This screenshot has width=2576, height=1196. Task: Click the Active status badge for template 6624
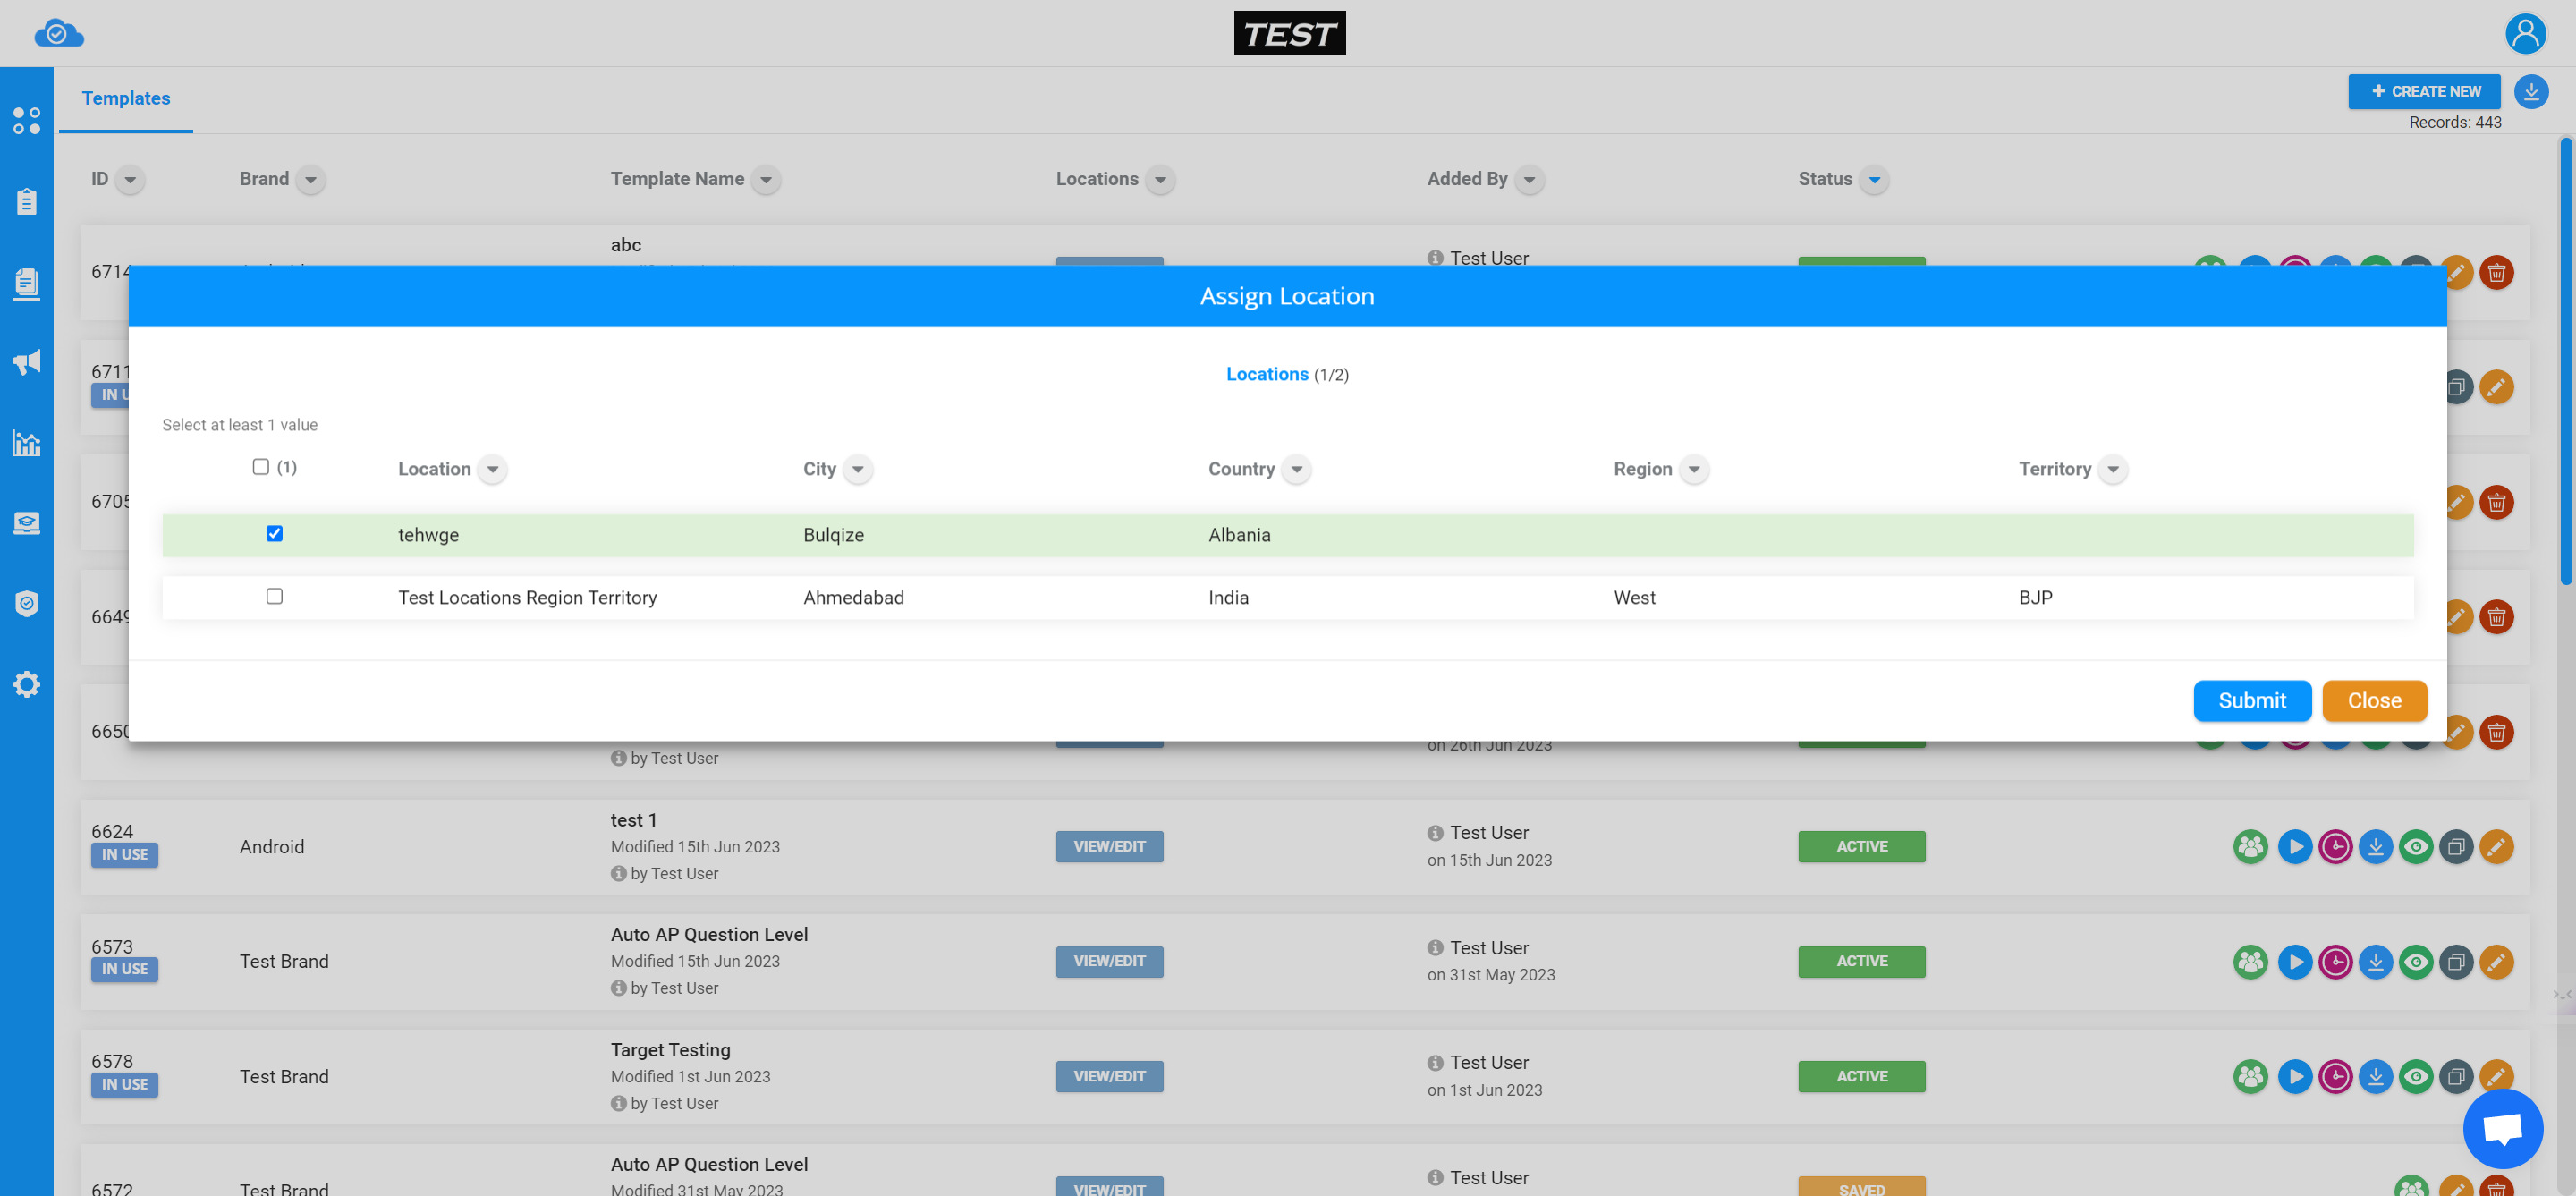(1861, 847)
